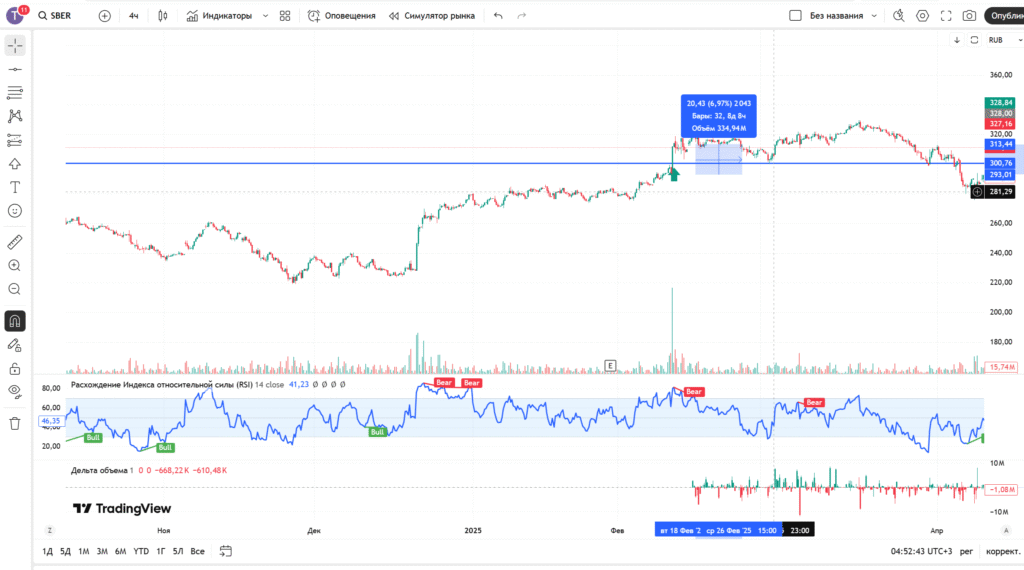
Task: Create an alert via Оповещения
Action: coord(342,16)
